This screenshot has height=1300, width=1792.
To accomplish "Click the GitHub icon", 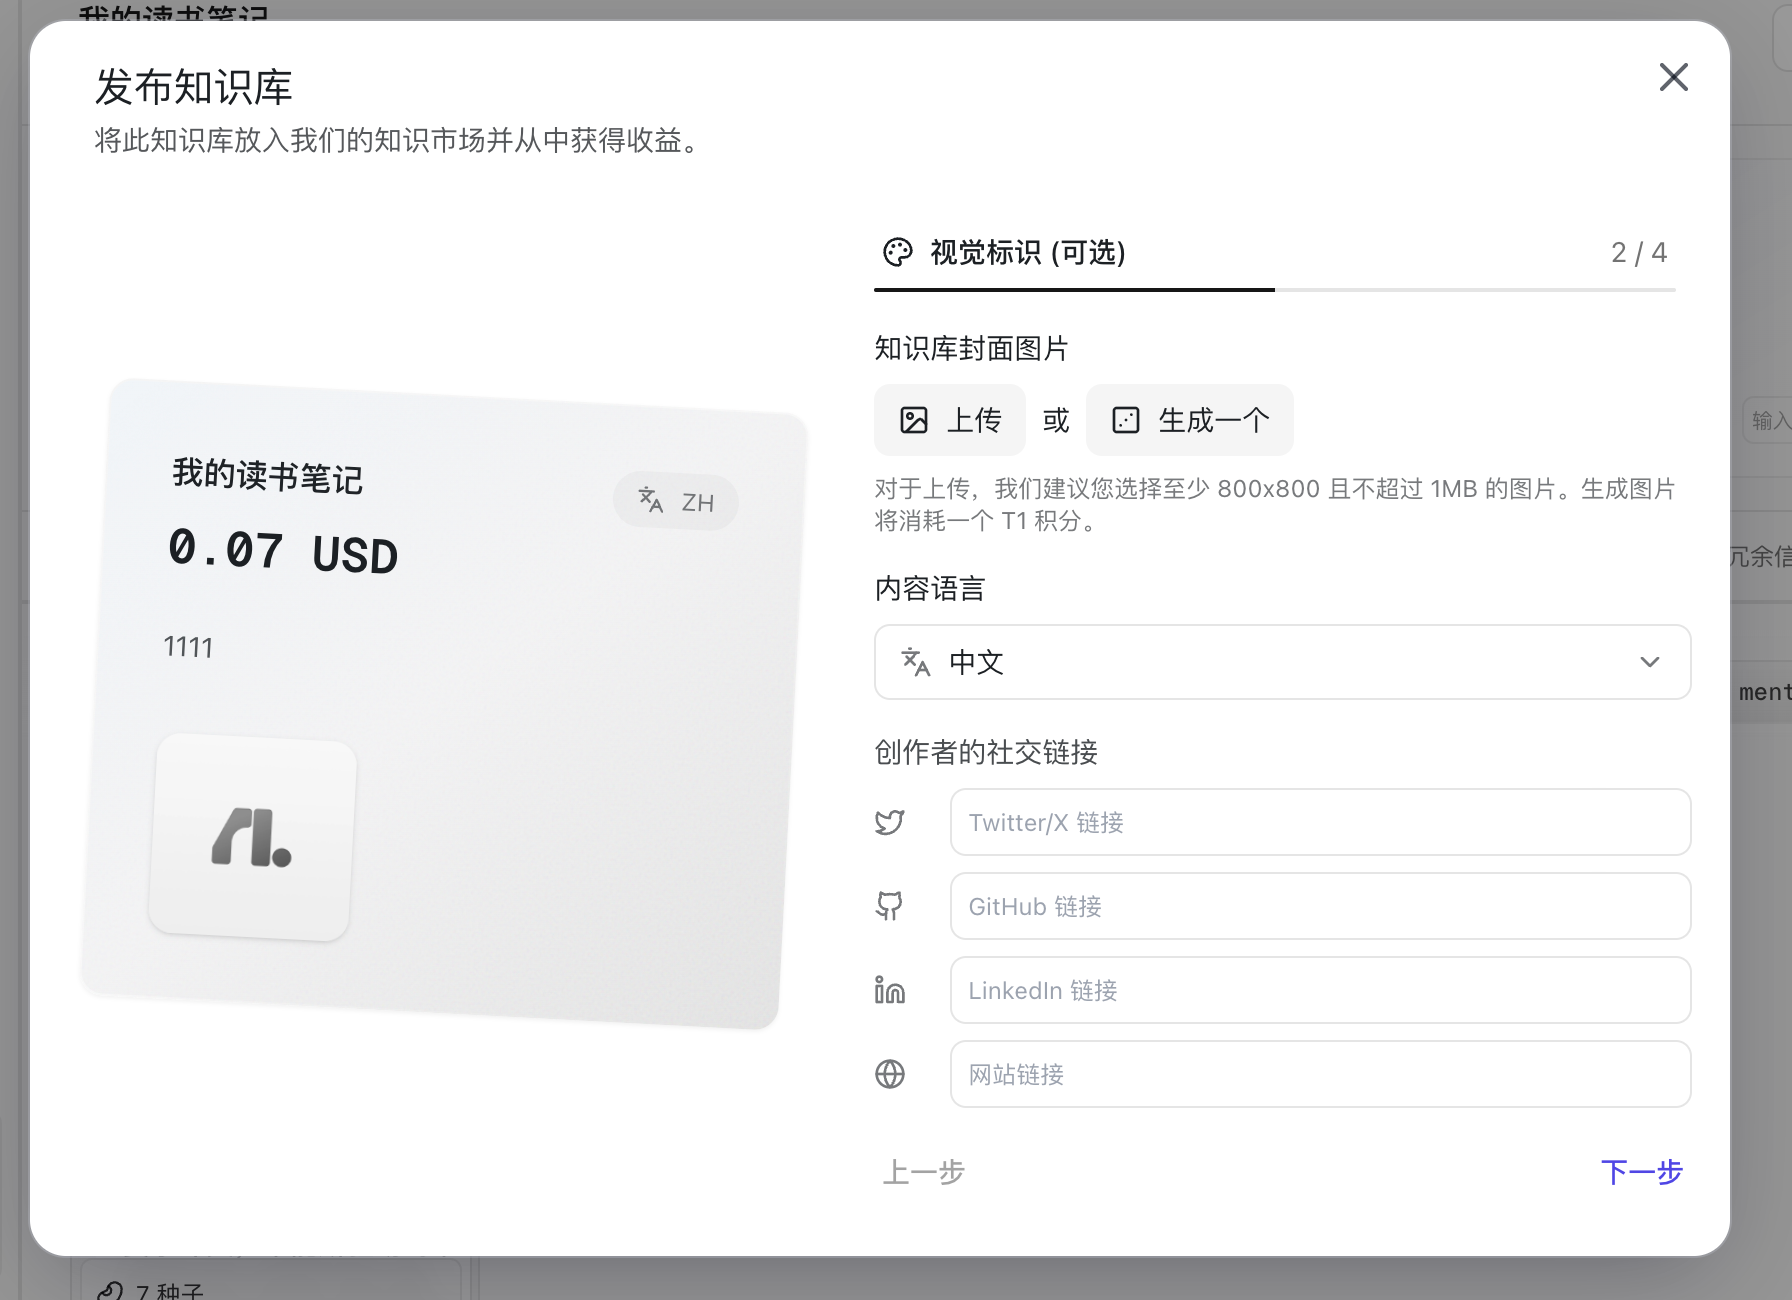I will click(890, 906).
